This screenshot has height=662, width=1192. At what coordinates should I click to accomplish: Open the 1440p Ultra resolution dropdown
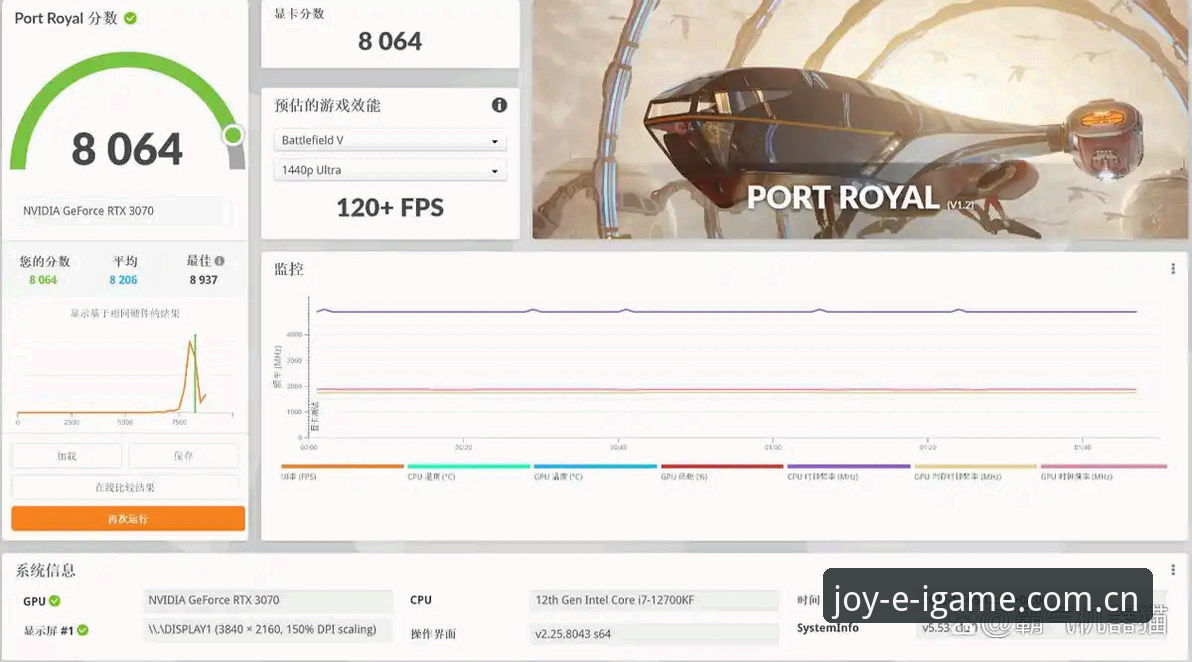coord(389,170)
